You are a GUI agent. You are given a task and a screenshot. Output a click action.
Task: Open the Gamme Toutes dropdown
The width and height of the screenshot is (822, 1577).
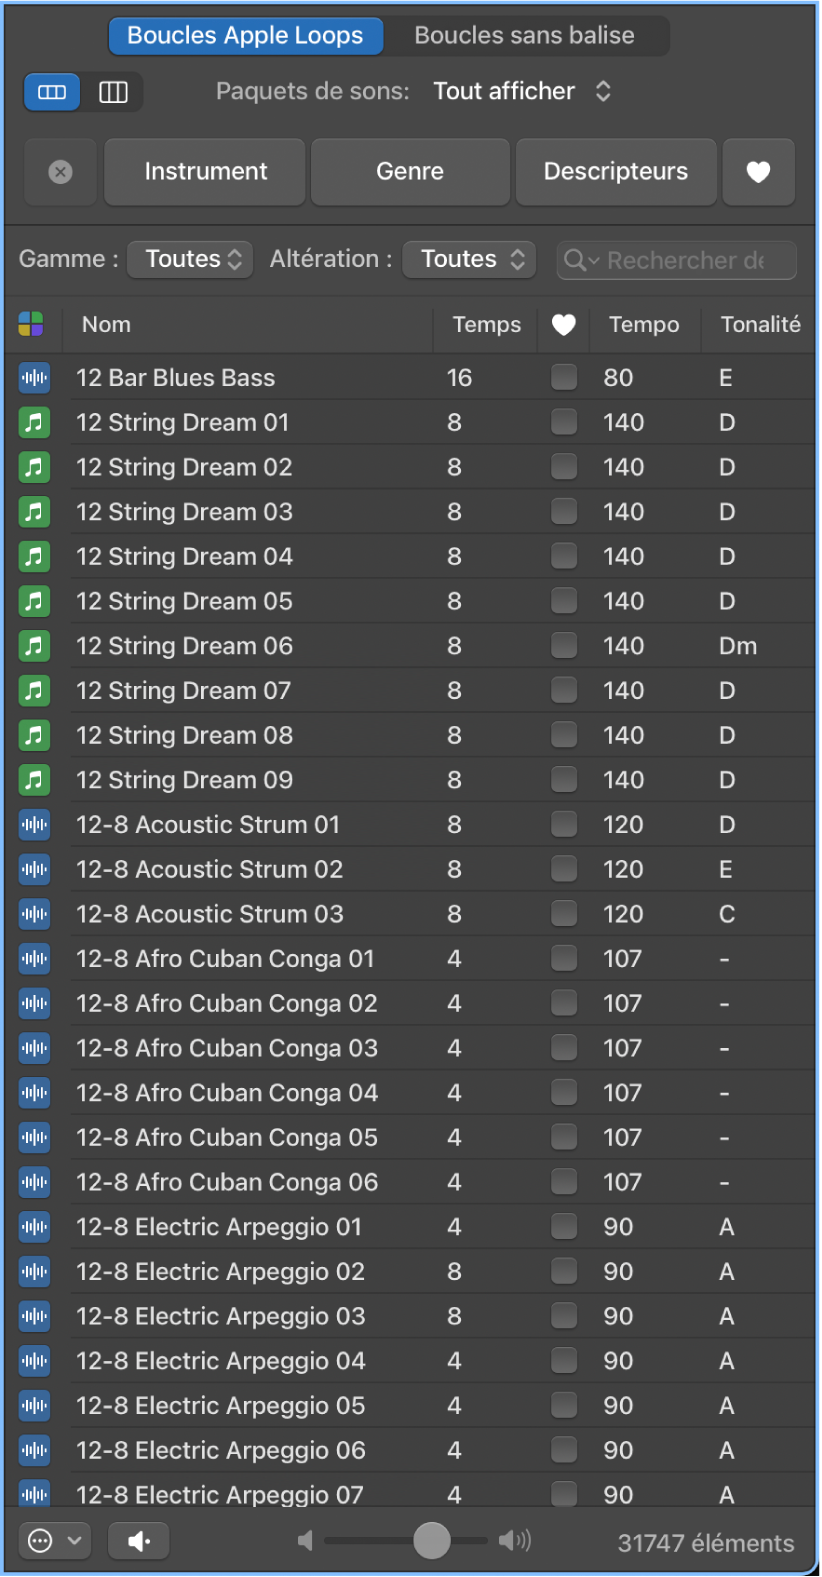tap(192, 259)
